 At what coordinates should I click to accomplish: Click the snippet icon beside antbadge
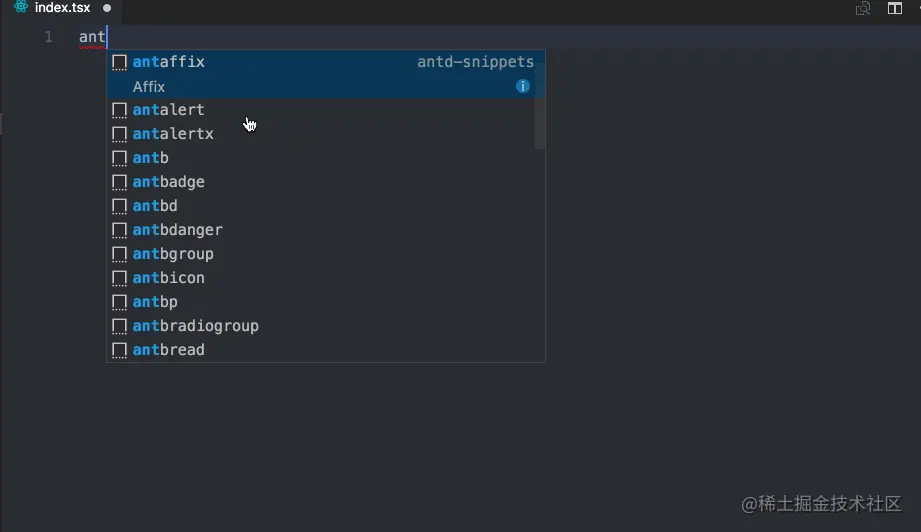click(120, 182)
